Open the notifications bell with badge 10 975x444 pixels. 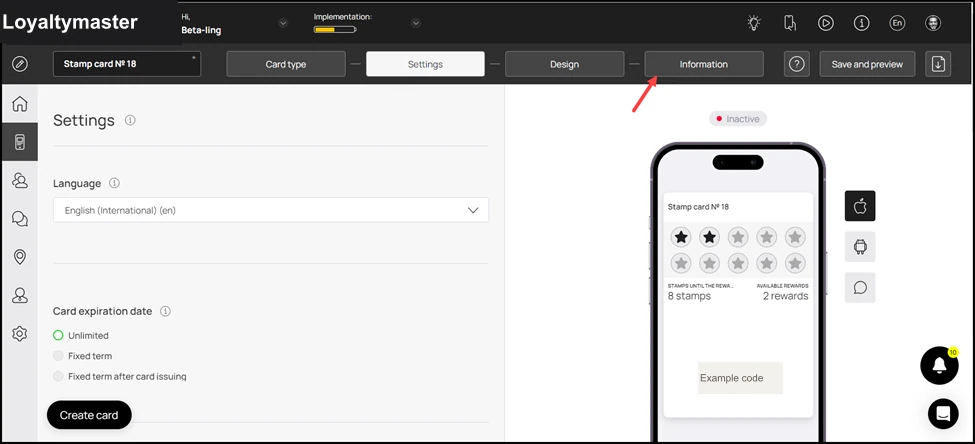940,366
